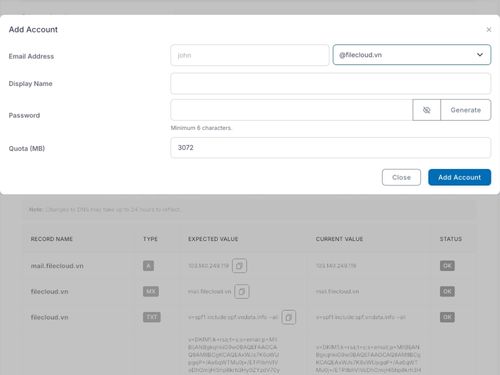Click the A type badge
This screenshot has width=500, height=375.
click(x=148, y=266)
